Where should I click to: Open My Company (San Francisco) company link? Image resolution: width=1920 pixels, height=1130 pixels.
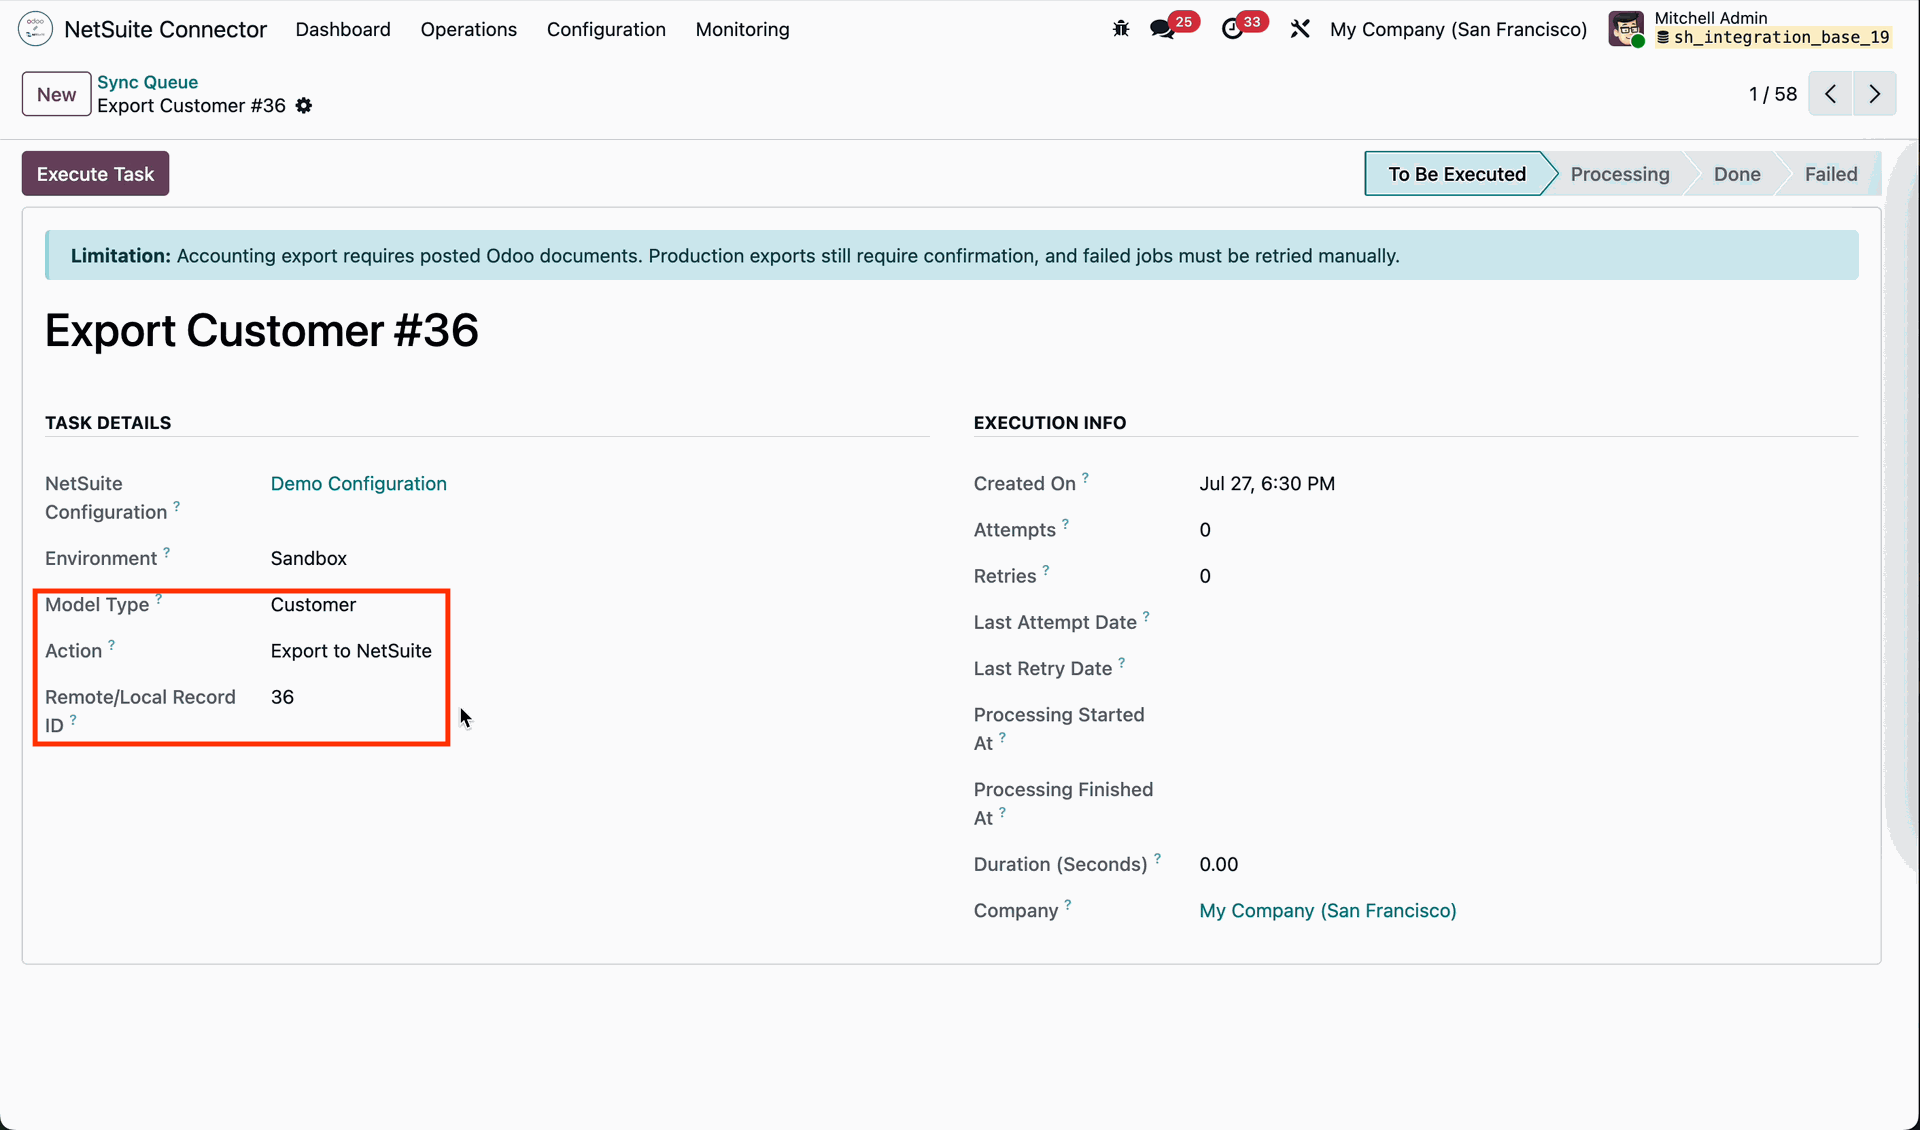point(1328,911)
